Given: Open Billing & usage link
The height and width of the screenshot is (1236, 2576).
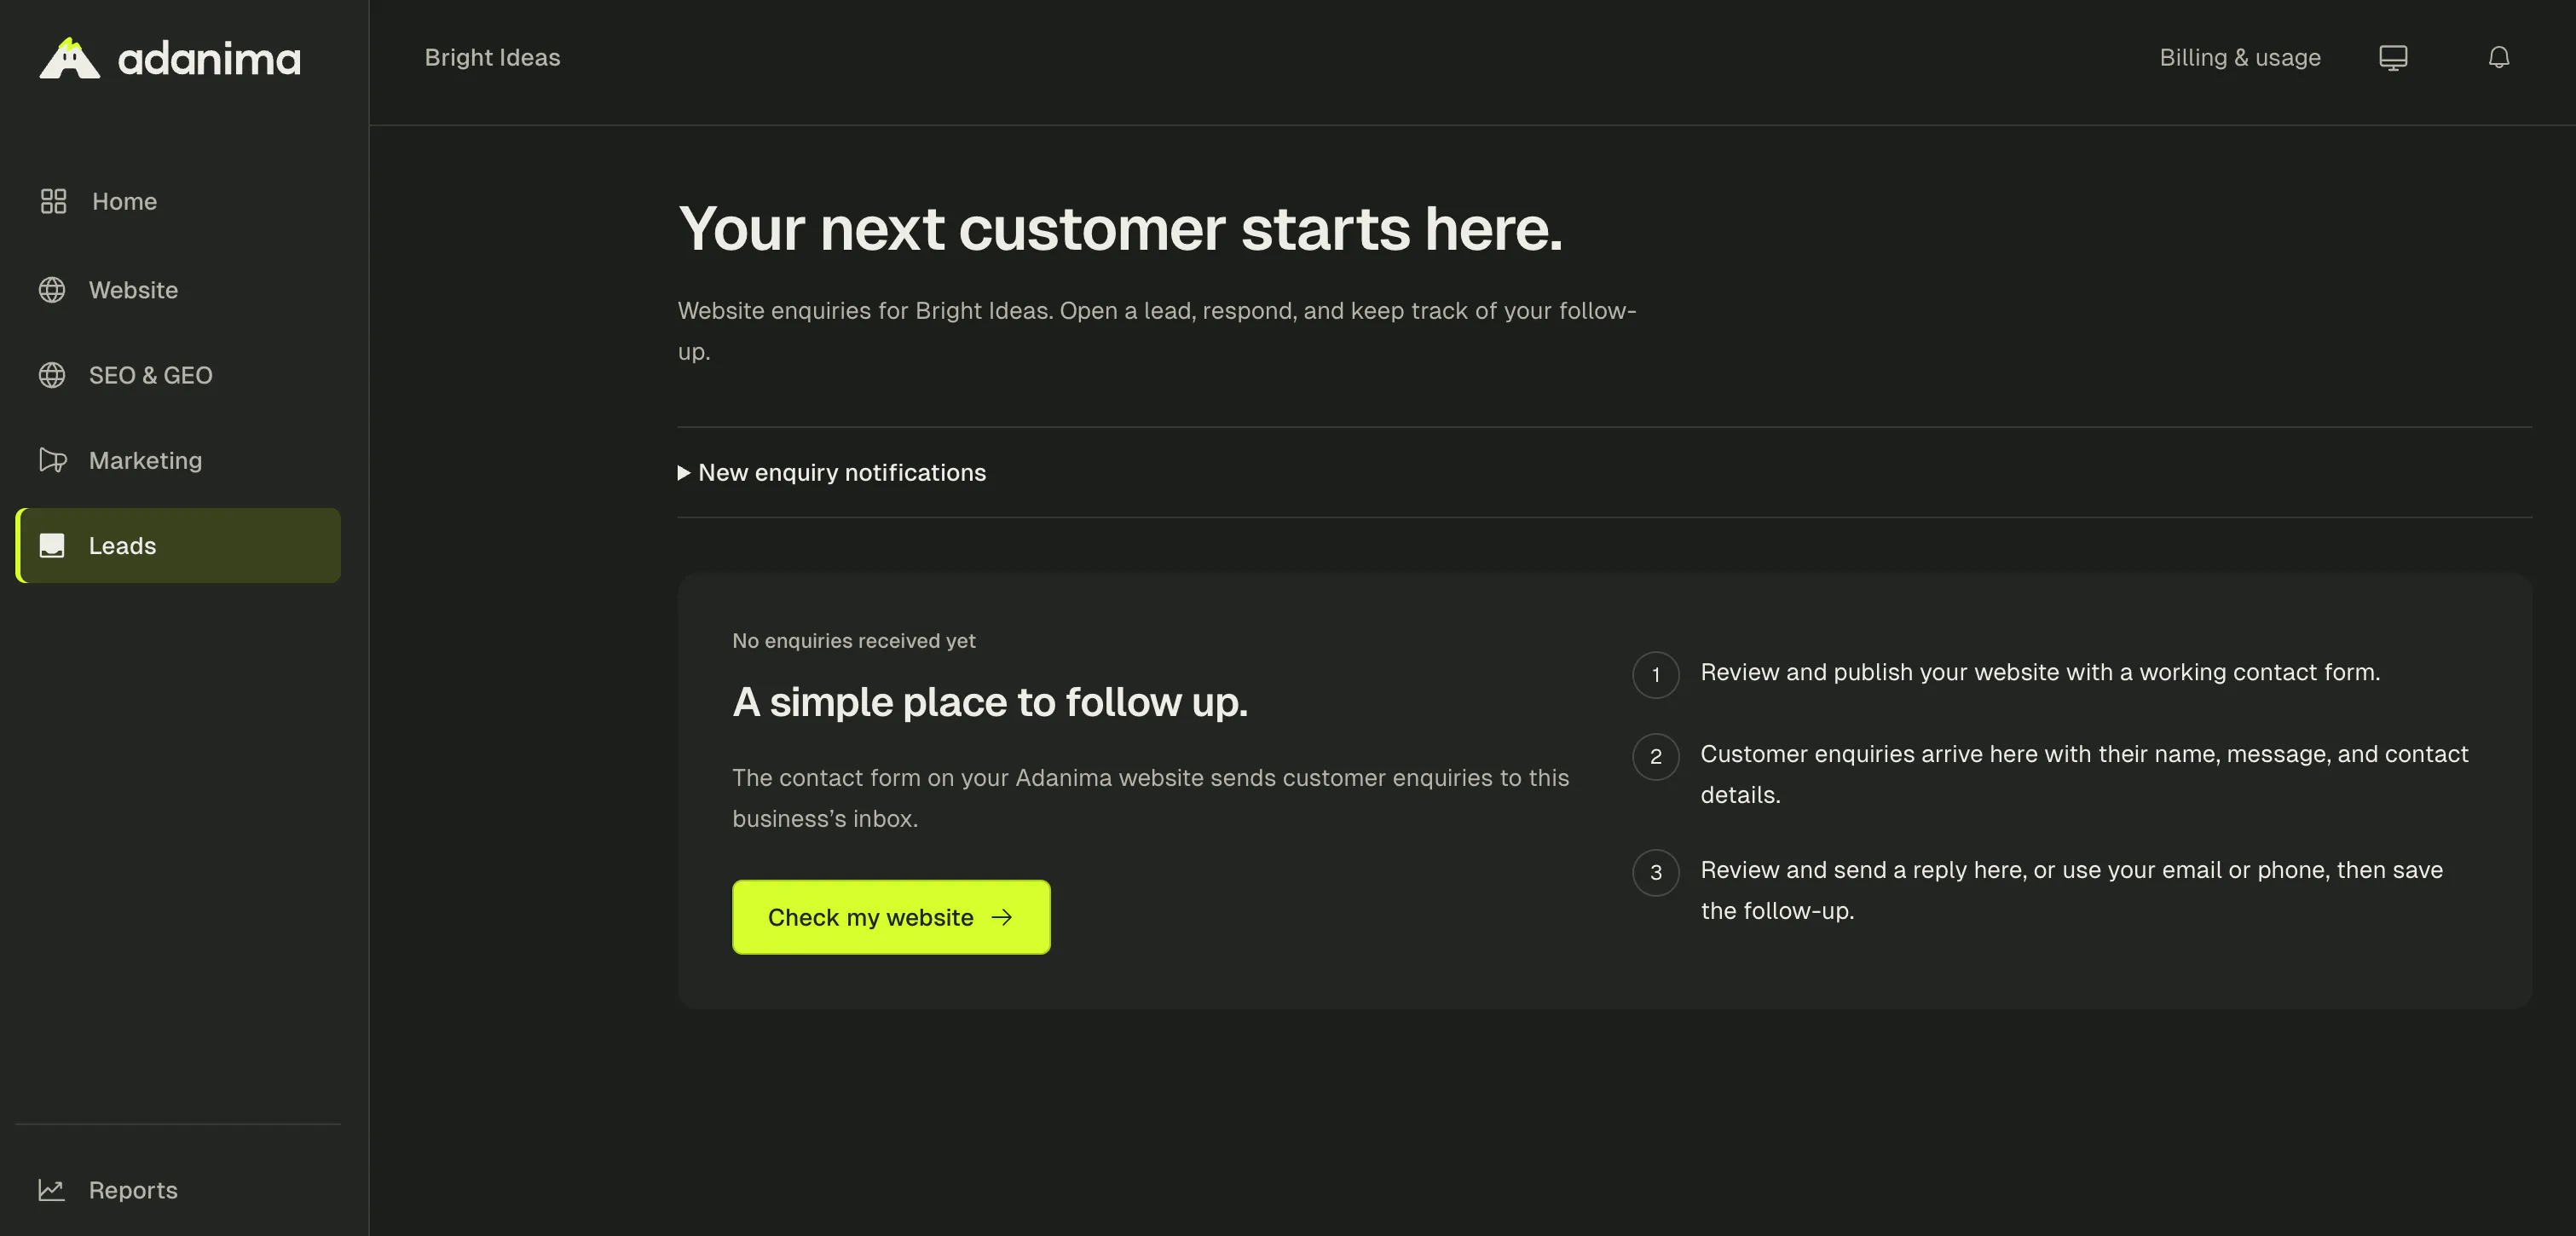Looking at the screenshot, I should tap(2240, 58).
